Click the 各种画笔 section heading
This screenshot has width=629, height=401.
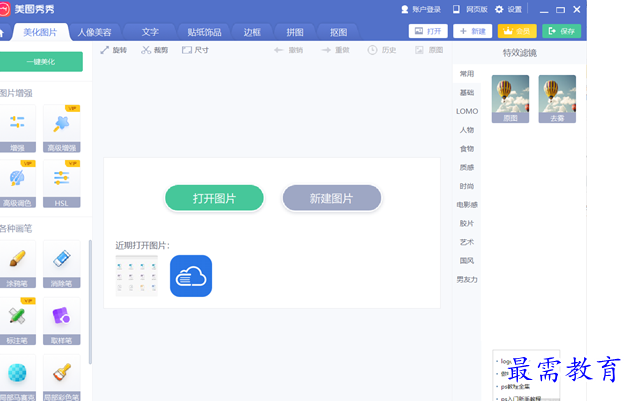click(x=16, y=229)
